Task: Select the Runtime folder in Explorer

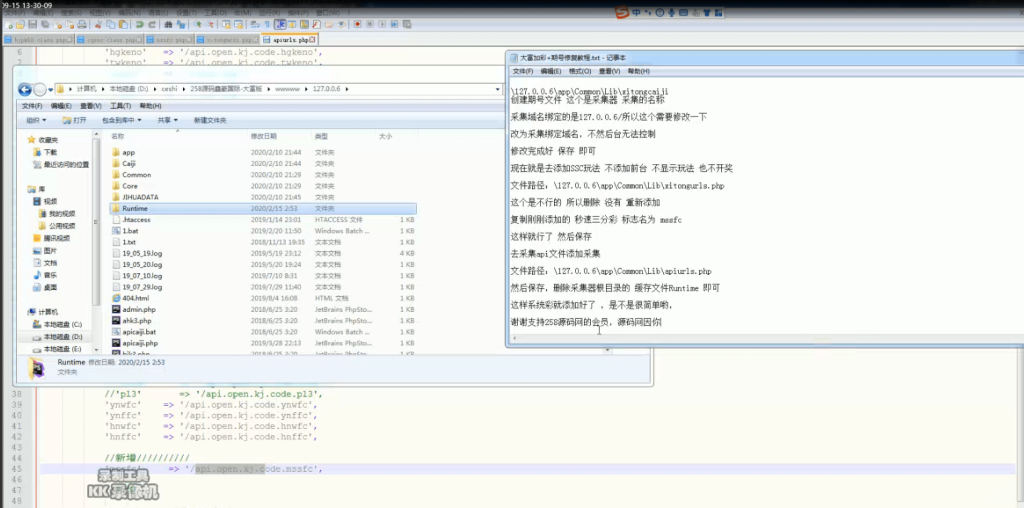Action: (x=263, y=208)
